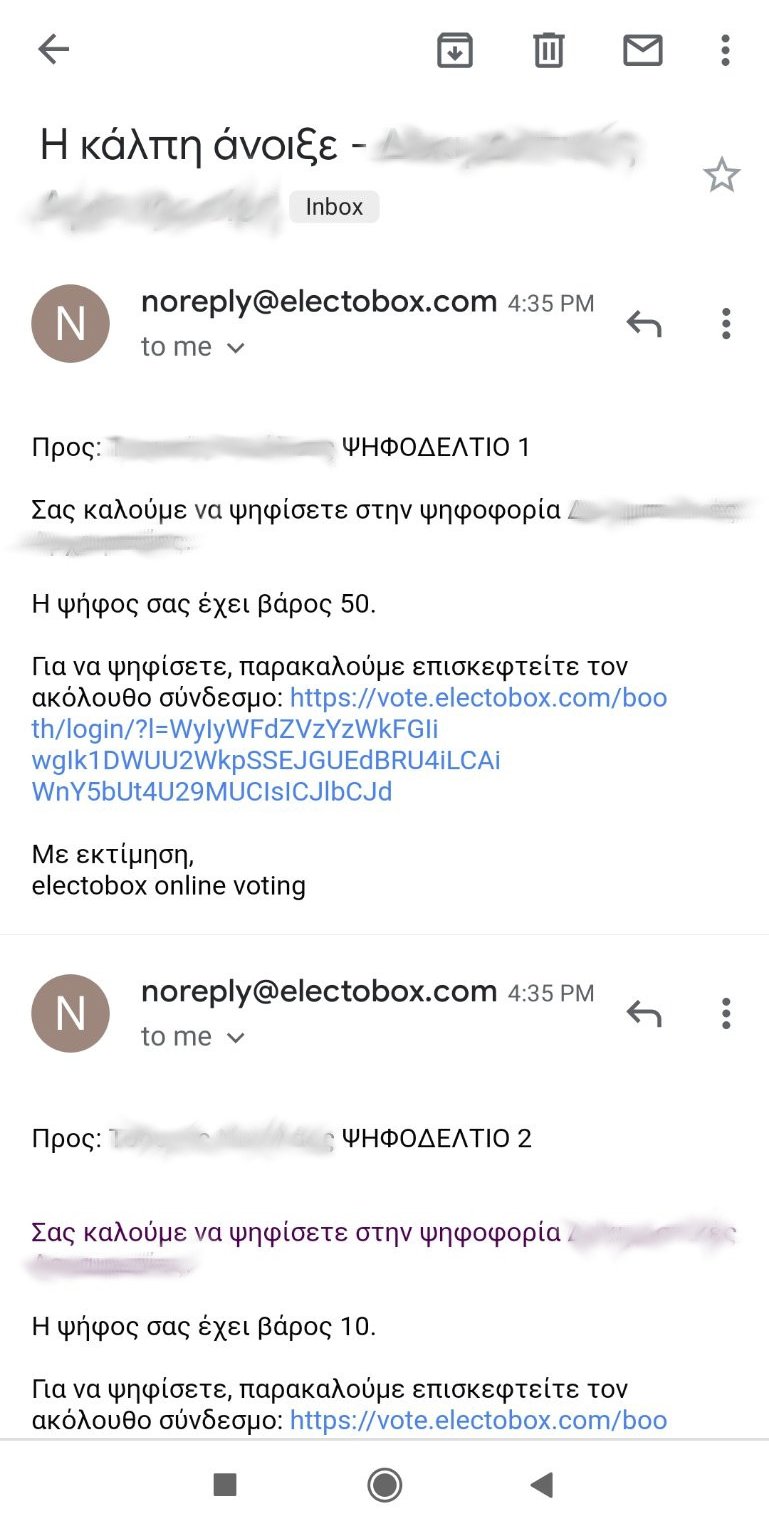Screen dimensions: 769x1531
Task: Reply to the second electobox message
Action: click(x=644, y=1014)
